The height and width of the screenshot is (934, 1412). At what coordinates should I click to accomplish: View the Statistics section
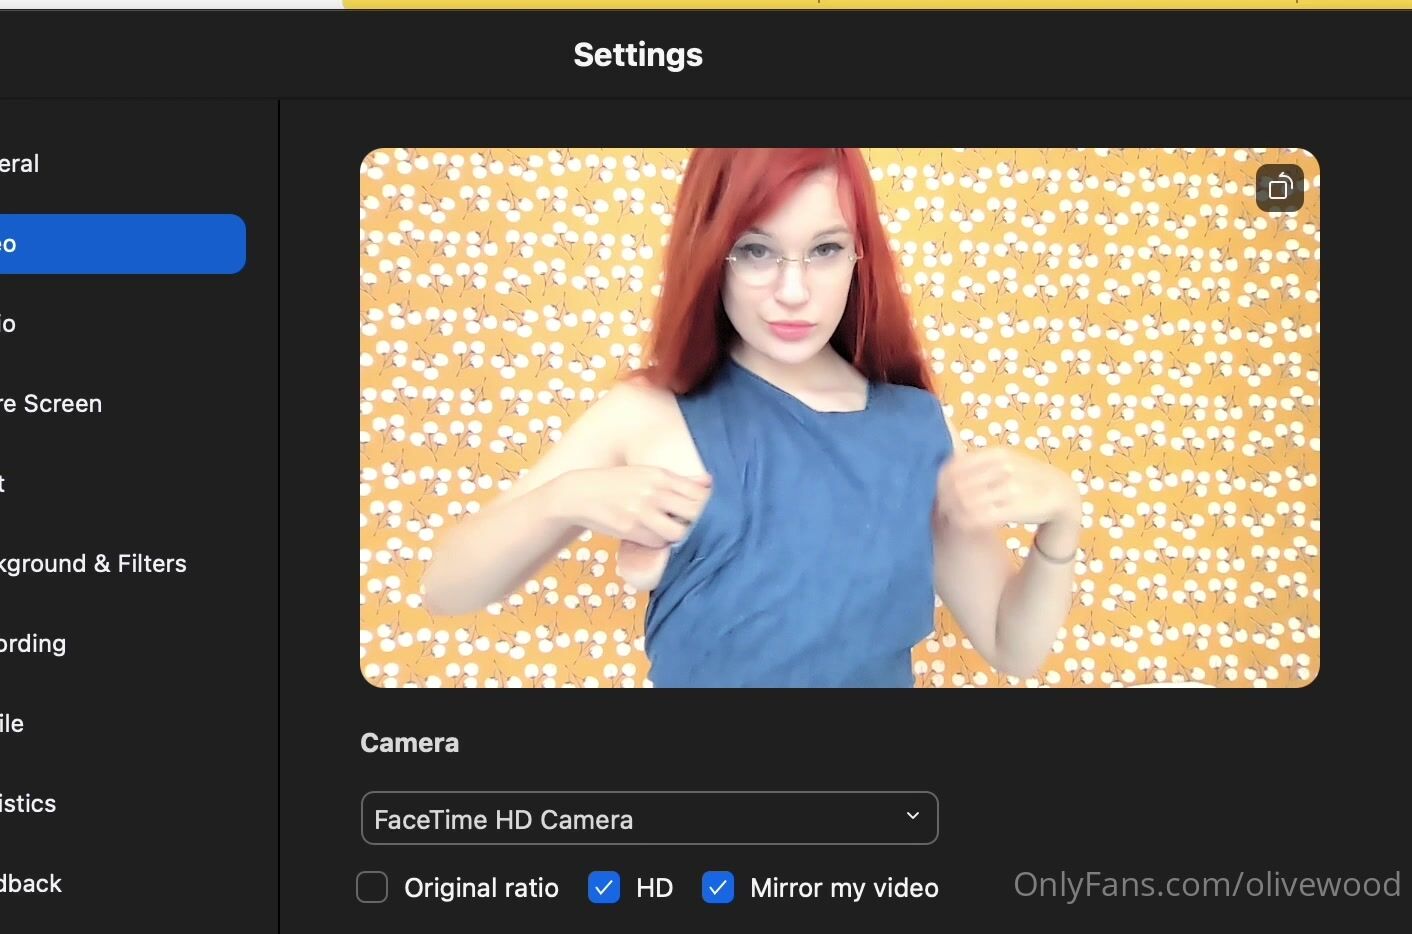(x=28, y=804)
